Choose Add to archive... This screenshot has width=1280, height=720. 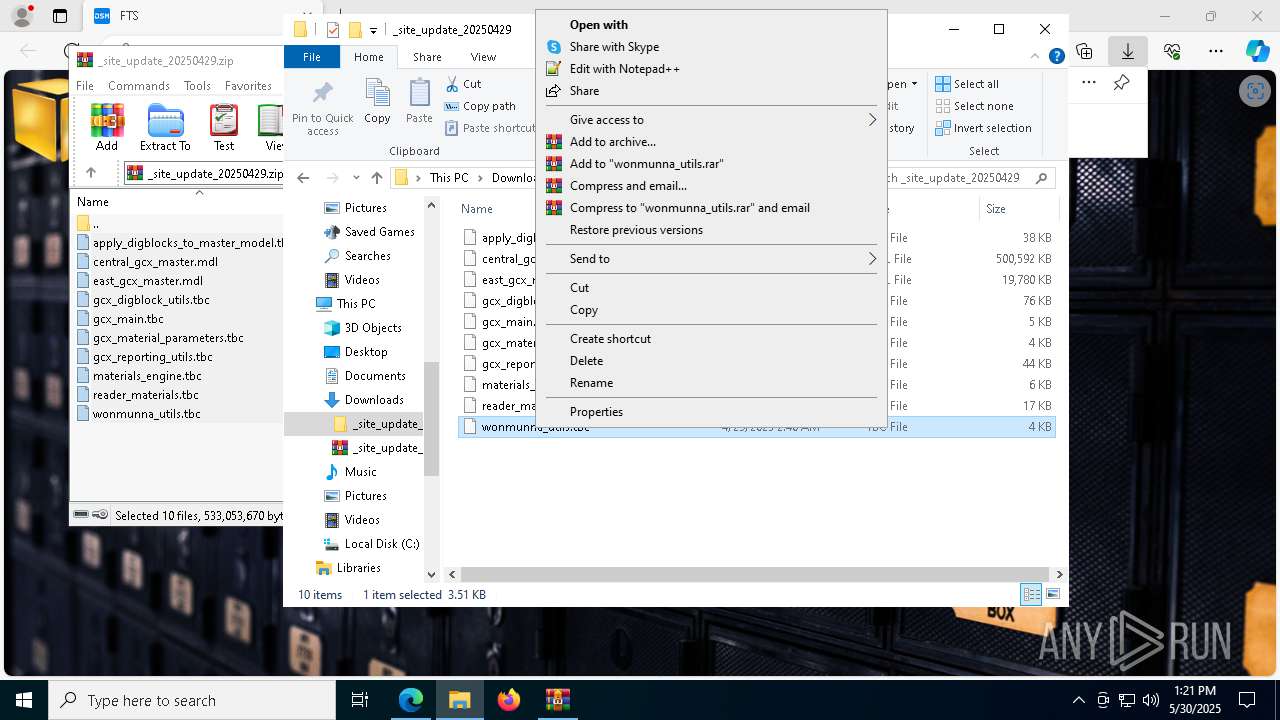click(x=711, y=142)
